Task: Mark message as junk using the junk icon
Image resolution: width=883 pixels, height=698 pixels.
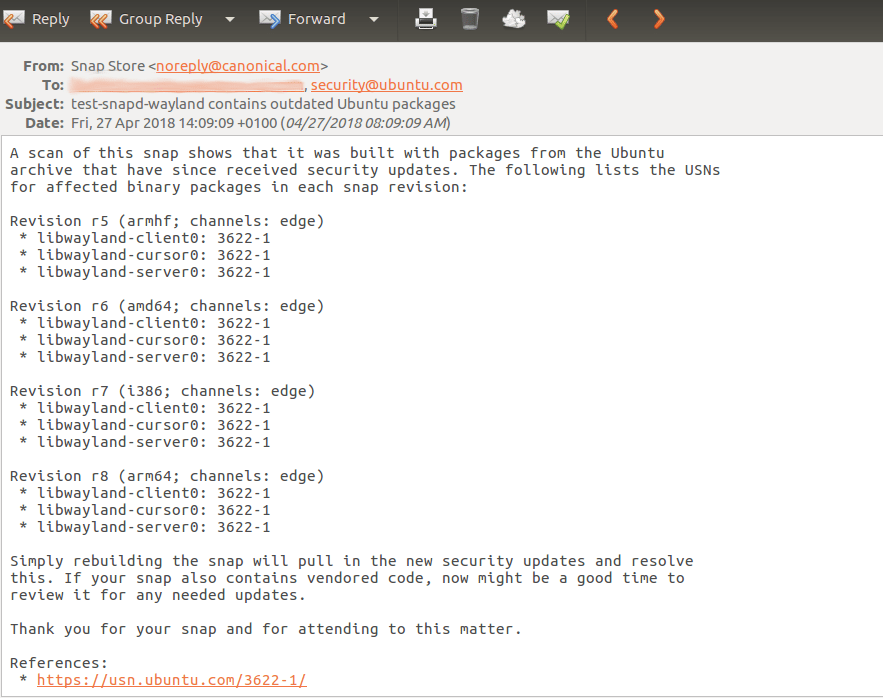Action: pos(514,19)
